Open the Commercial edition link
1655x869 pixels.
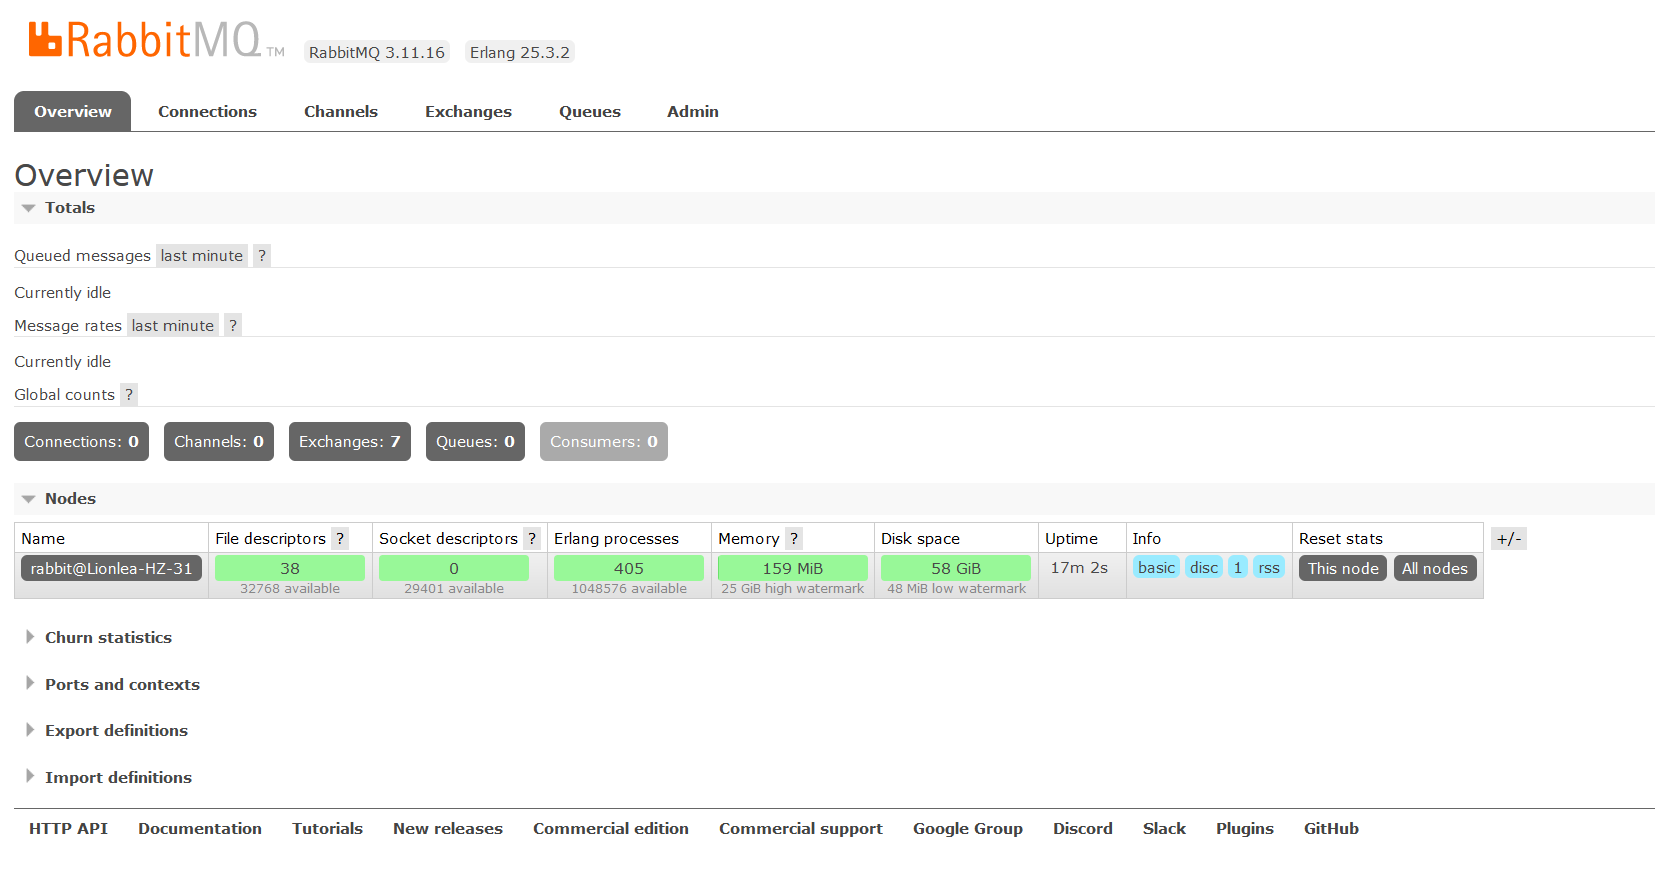click(x=611, y=829)
